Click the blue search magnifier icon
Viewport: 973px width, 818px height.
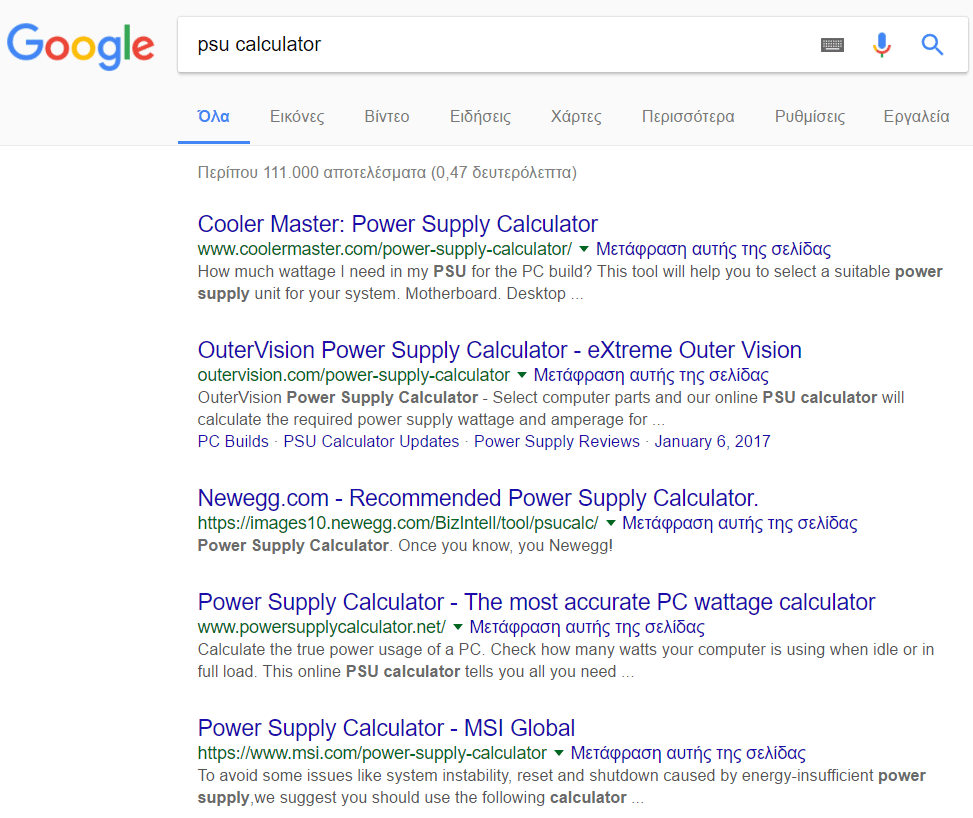(932, 45)
